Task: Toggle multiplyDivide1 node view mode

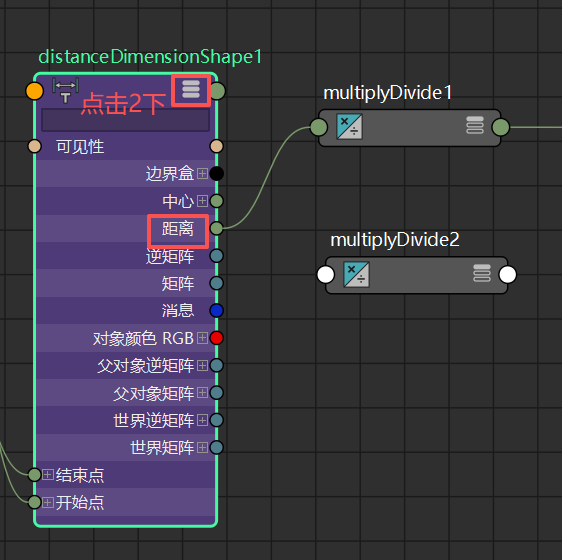Action: pyautogui.click(x=475, y=125)
